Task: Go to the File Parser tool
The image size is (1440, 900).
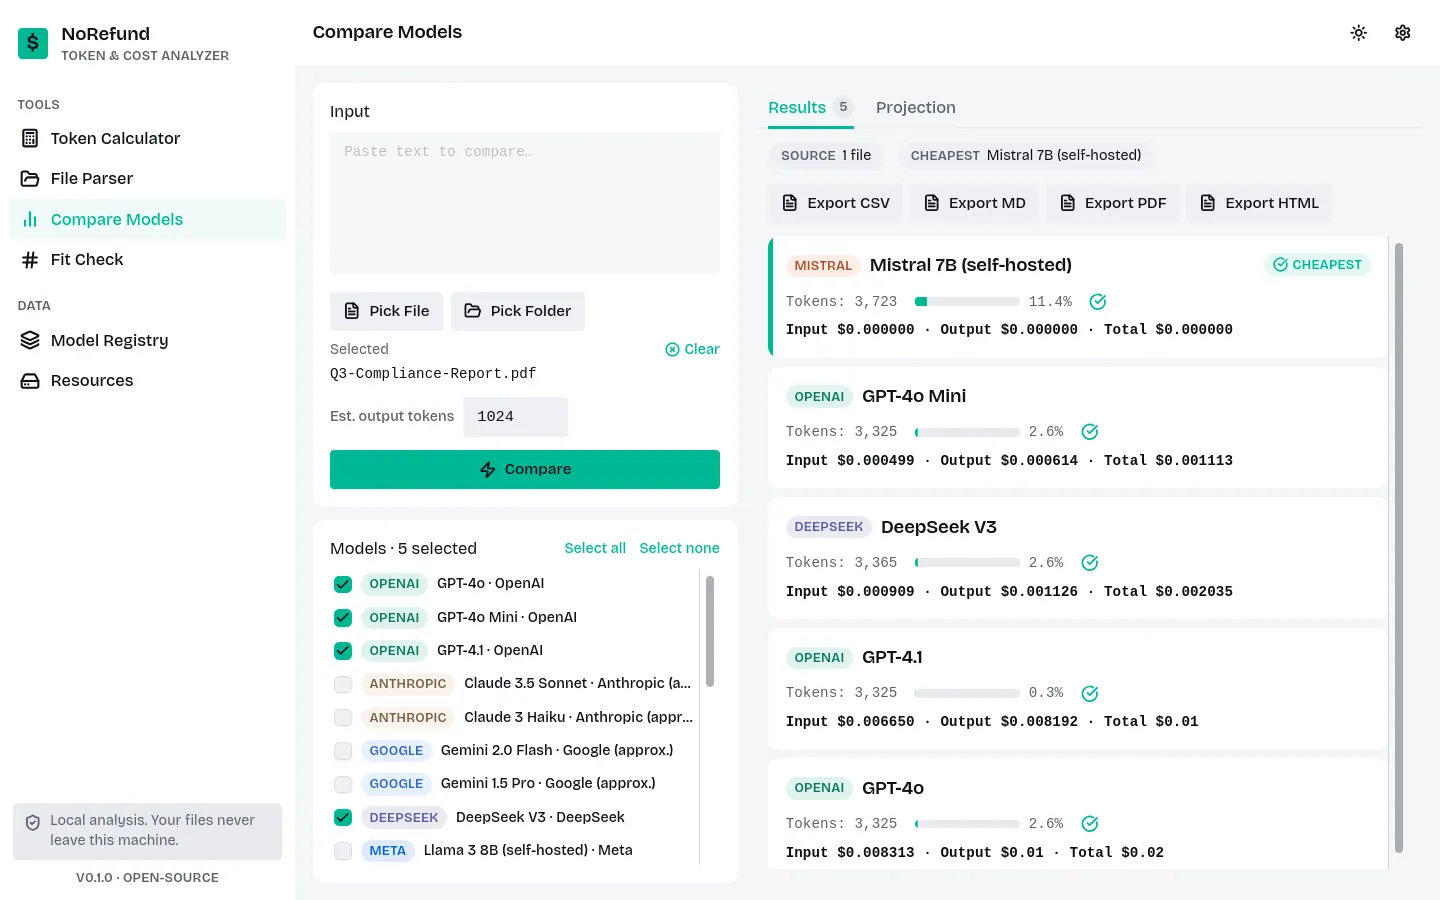Action: point(147,179)
